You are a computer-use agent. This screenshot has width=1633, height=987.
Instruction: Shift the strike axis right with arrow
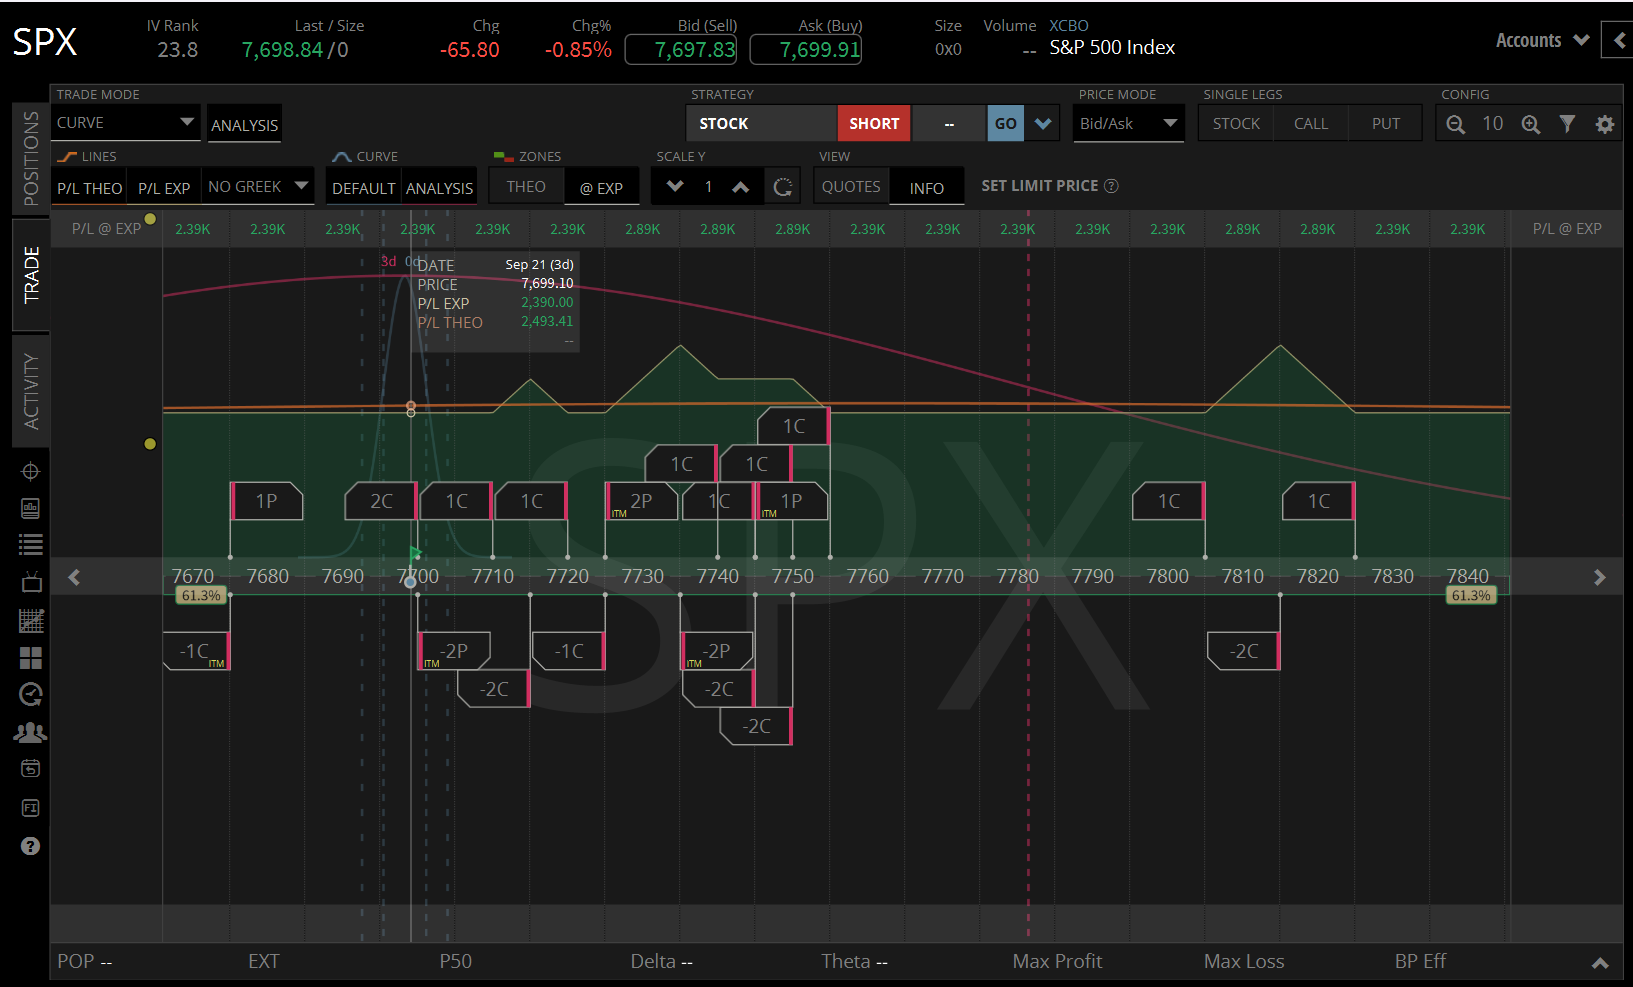pyautogui.click(x=1599, y=577)
